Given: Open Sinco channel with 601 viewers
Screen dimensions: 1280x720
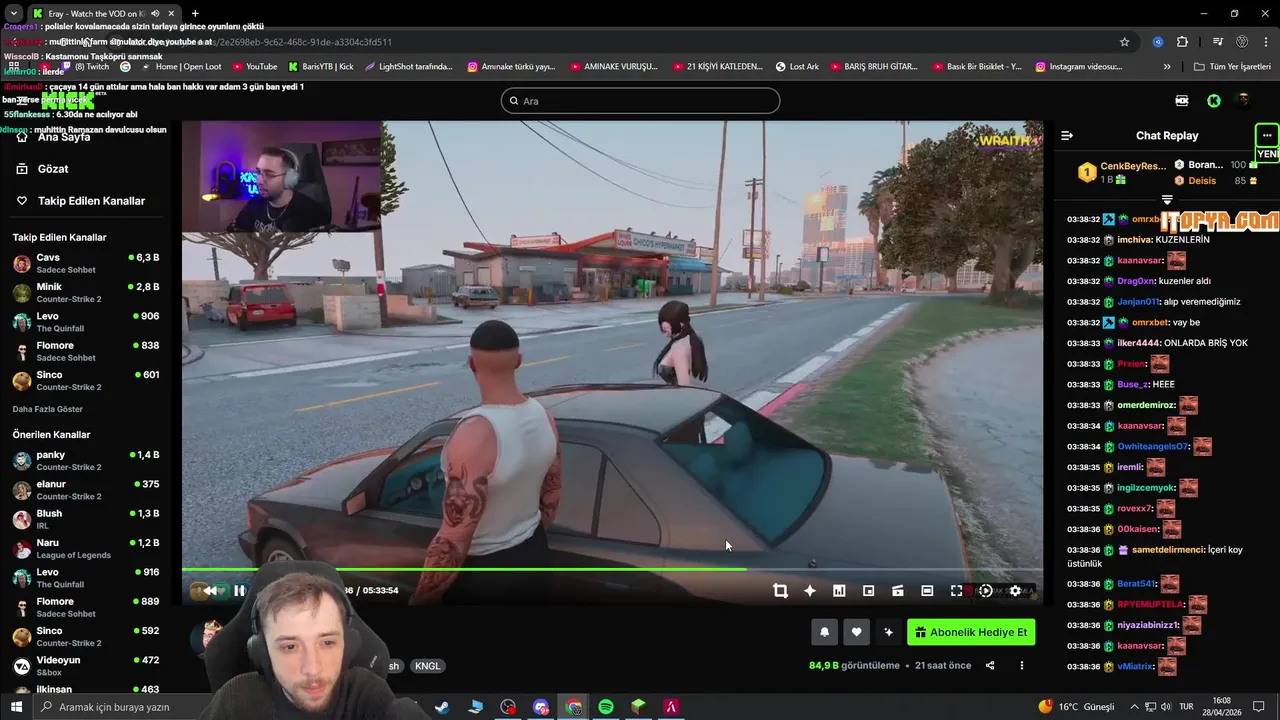Looking at the screenshot, I should 86,381.
